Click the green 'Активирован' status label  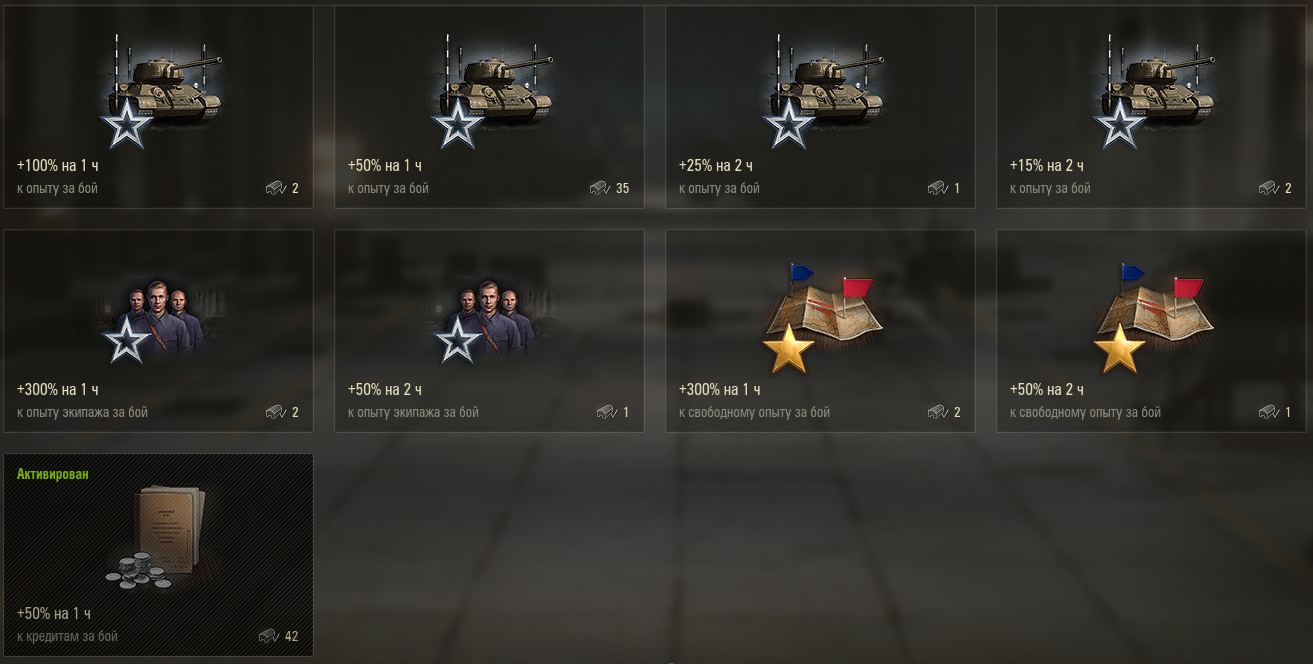click(53, 474)
